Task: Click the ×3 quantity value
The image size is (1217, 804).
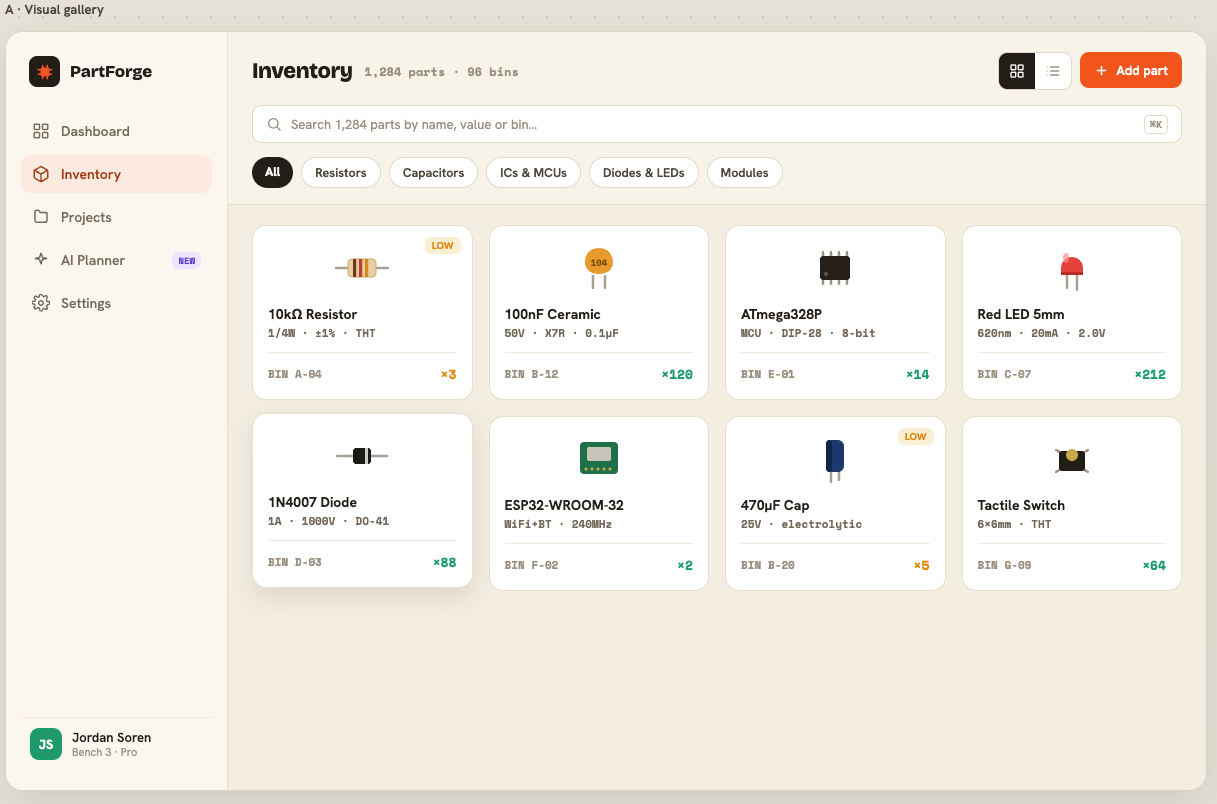Action: click(x=448, y=374)
